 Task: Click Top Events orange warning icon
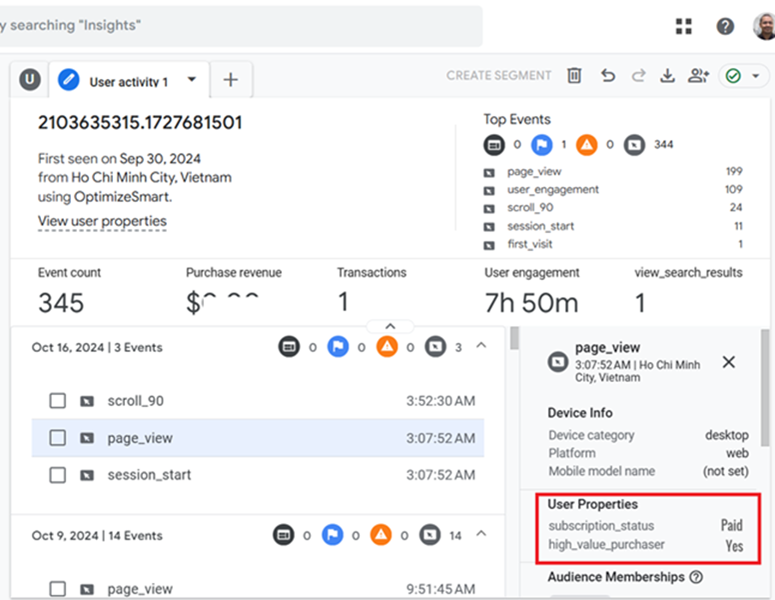pyautogui.click(x=587, y=145)
